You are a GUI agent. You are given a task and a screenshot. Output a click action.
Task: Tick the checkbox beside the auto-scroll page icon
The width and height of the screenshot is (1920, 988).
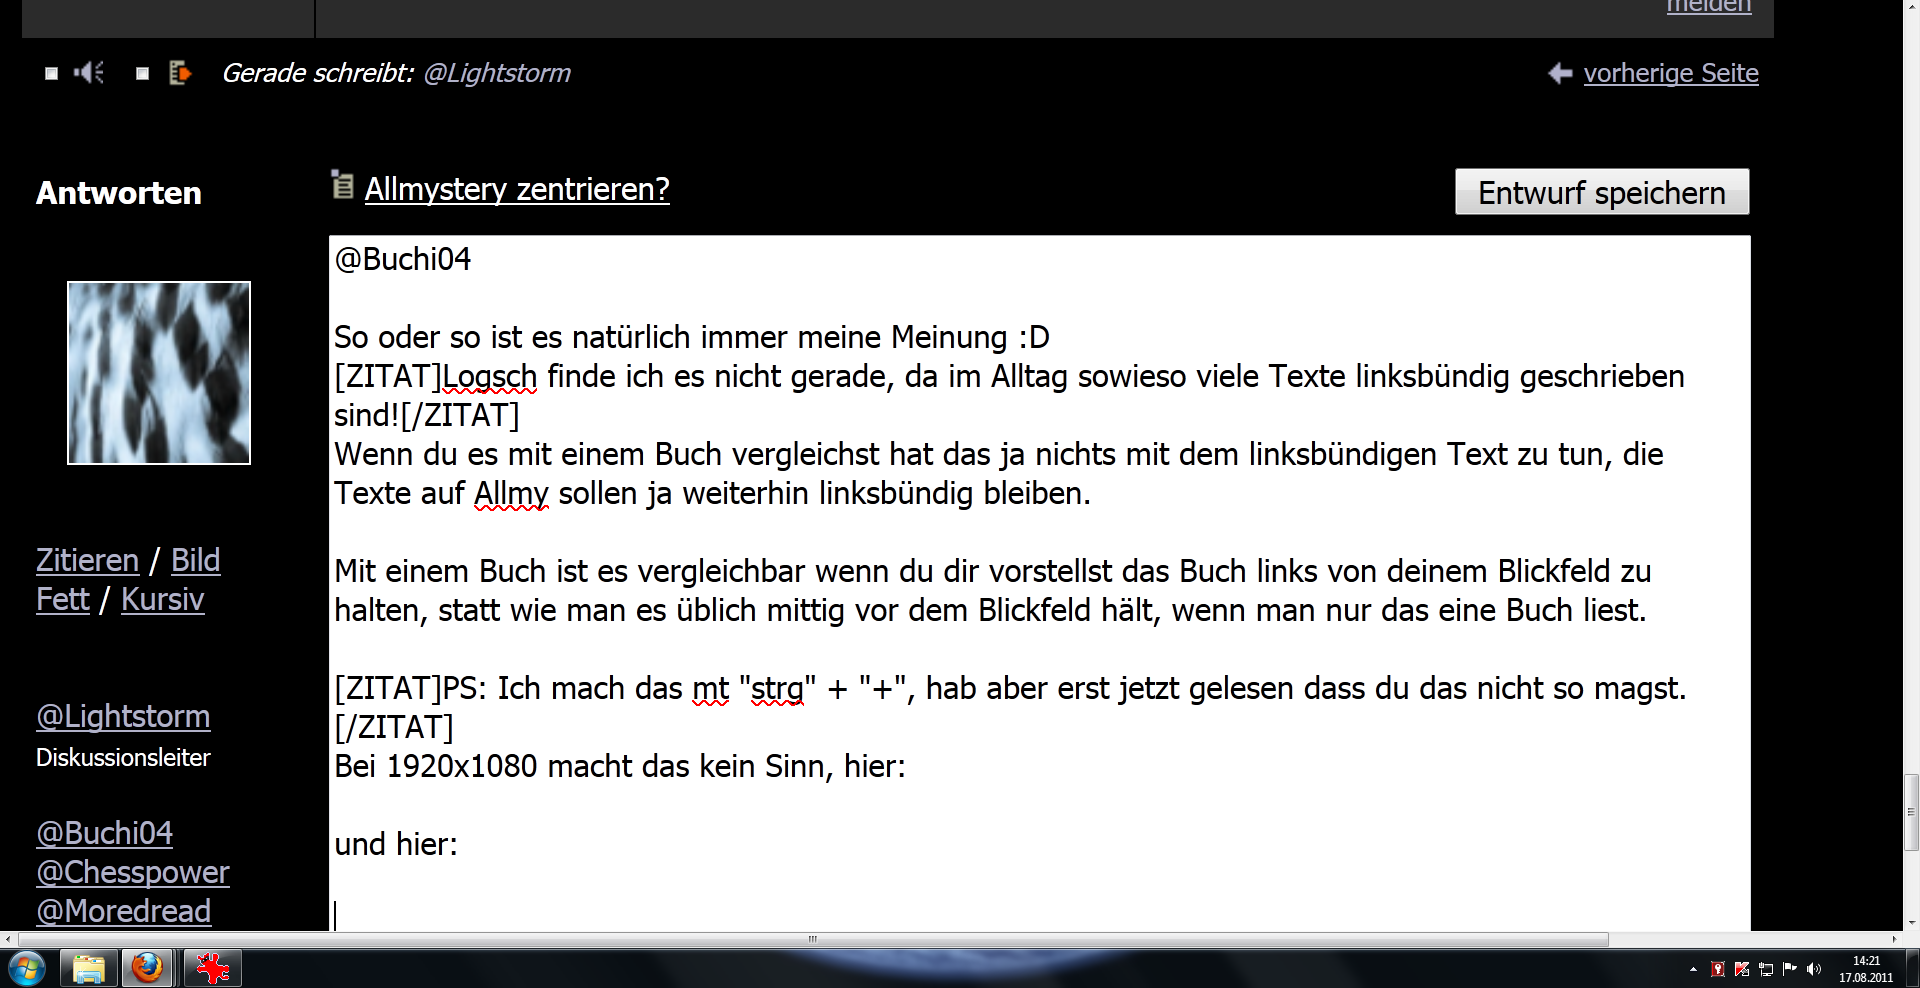pos(143,73)
